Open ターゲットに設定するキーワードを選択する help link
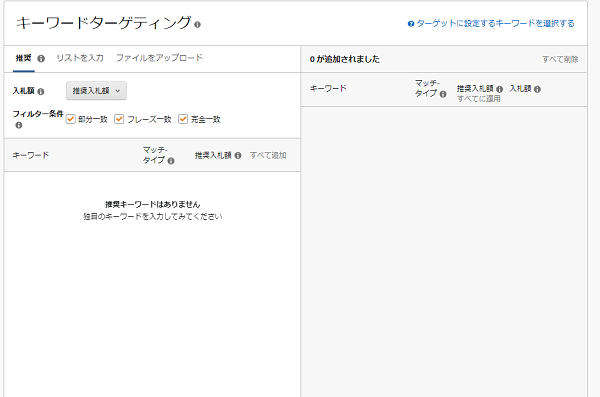 point(495,23)
